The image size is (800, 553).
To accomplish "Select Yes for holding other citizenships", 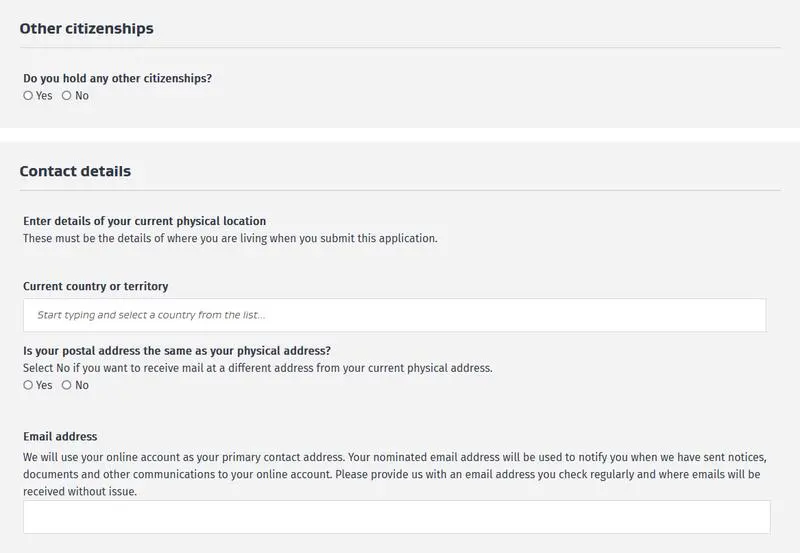I will pyautogui.click(x=28, y=96).
